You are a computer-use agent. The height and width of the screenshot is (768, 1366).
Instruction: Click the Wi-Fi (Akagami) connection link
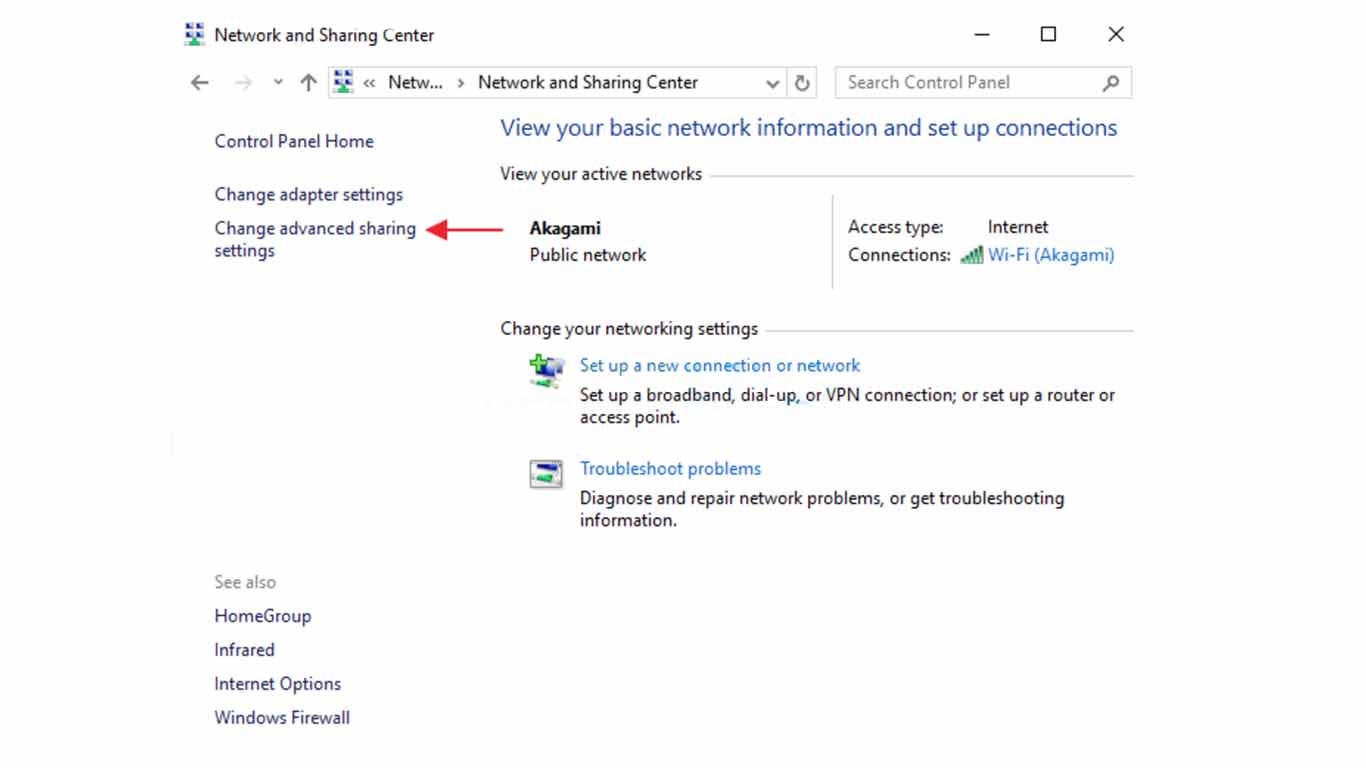point(1050,255)
